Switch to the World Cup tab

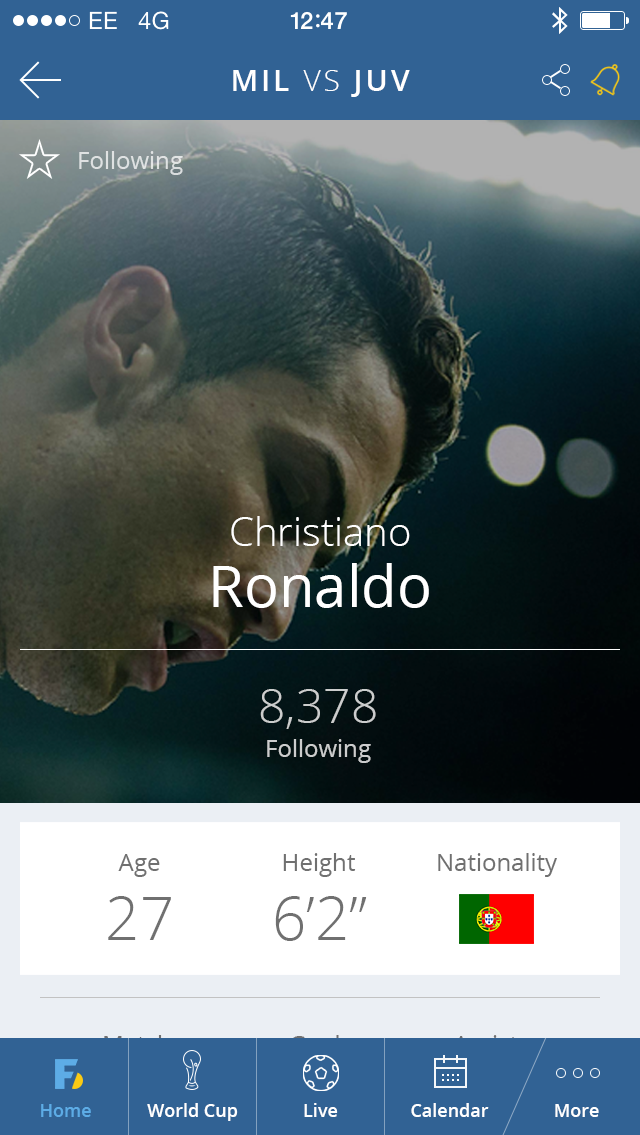tap(192, 1111)
